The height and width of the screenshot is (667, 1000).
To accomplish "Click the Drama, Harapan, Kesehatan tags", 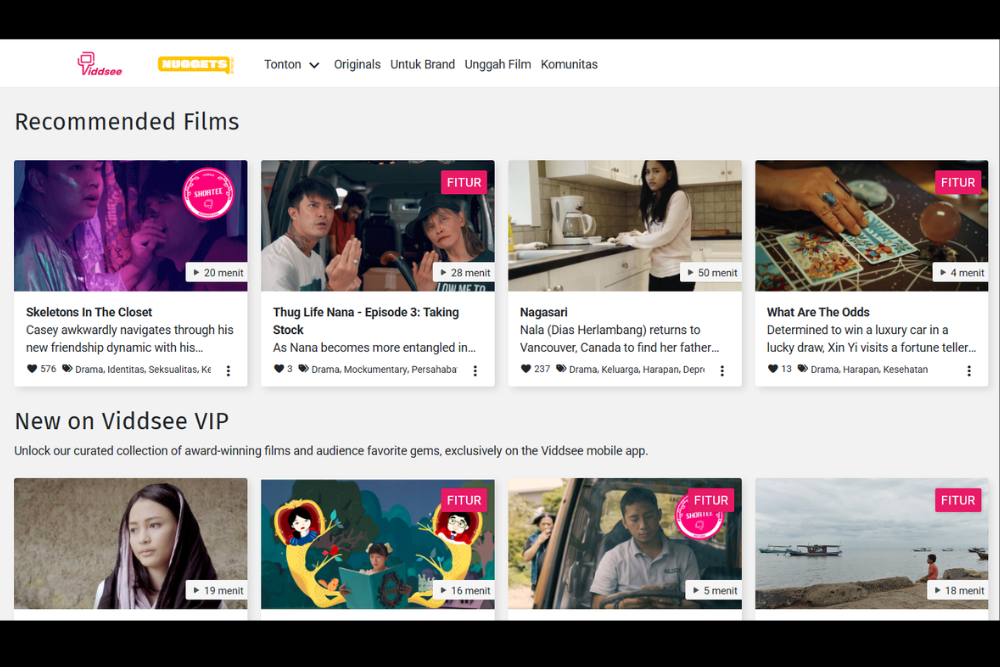I will pos(869,369).
